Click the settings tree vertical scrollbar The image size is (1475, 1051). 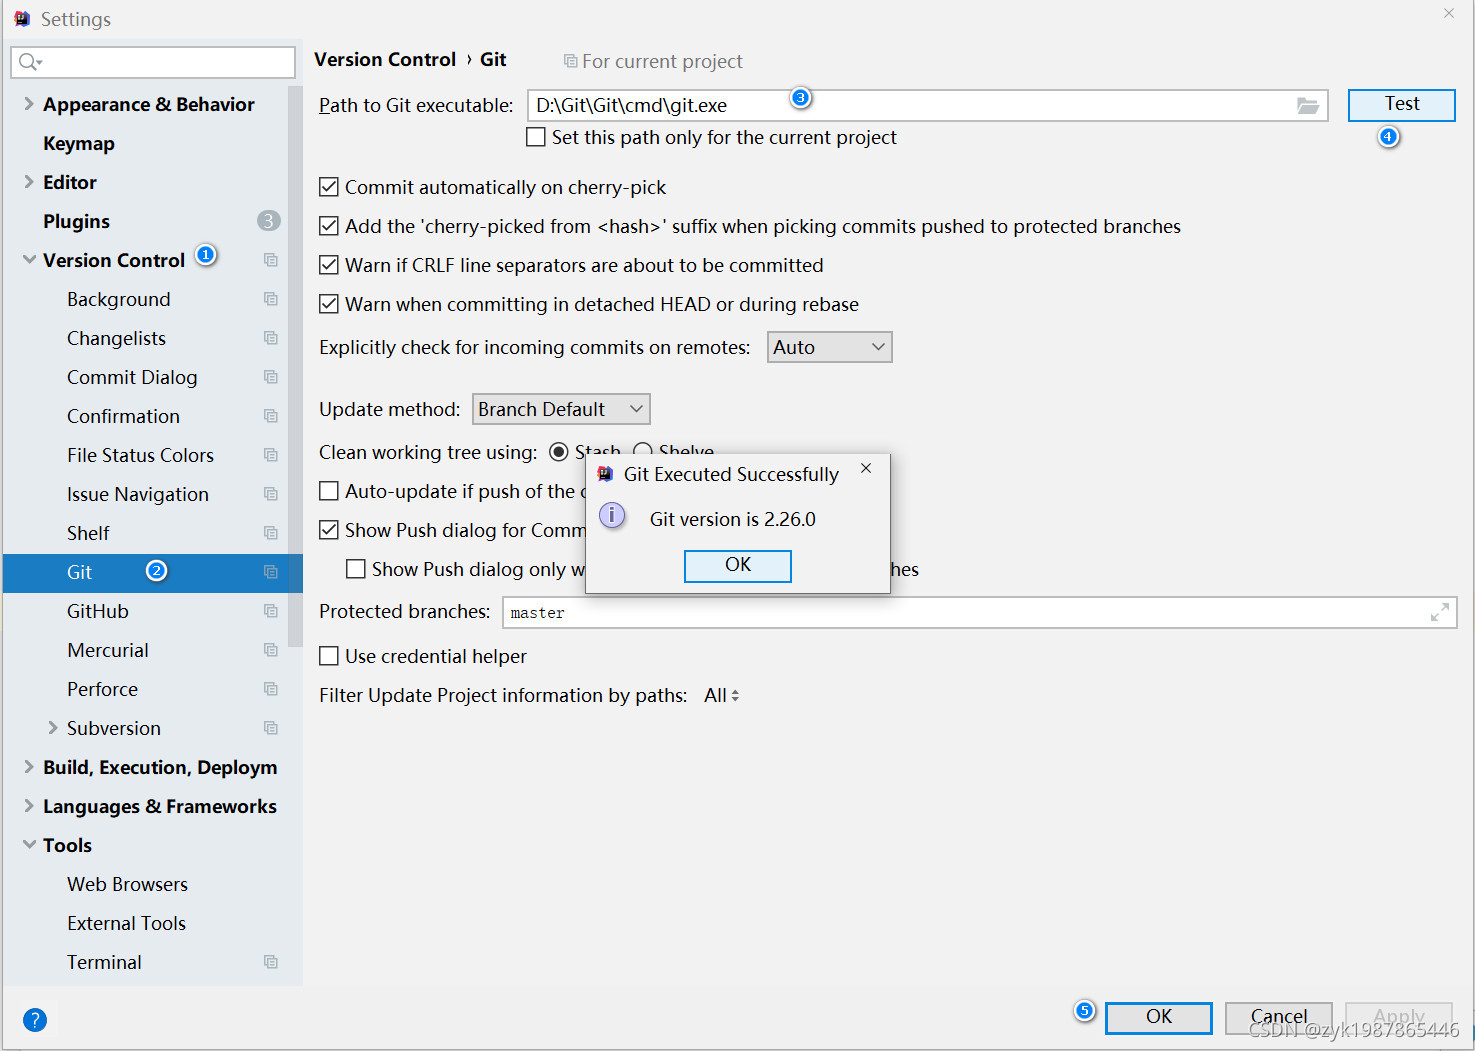click(295, 366)
